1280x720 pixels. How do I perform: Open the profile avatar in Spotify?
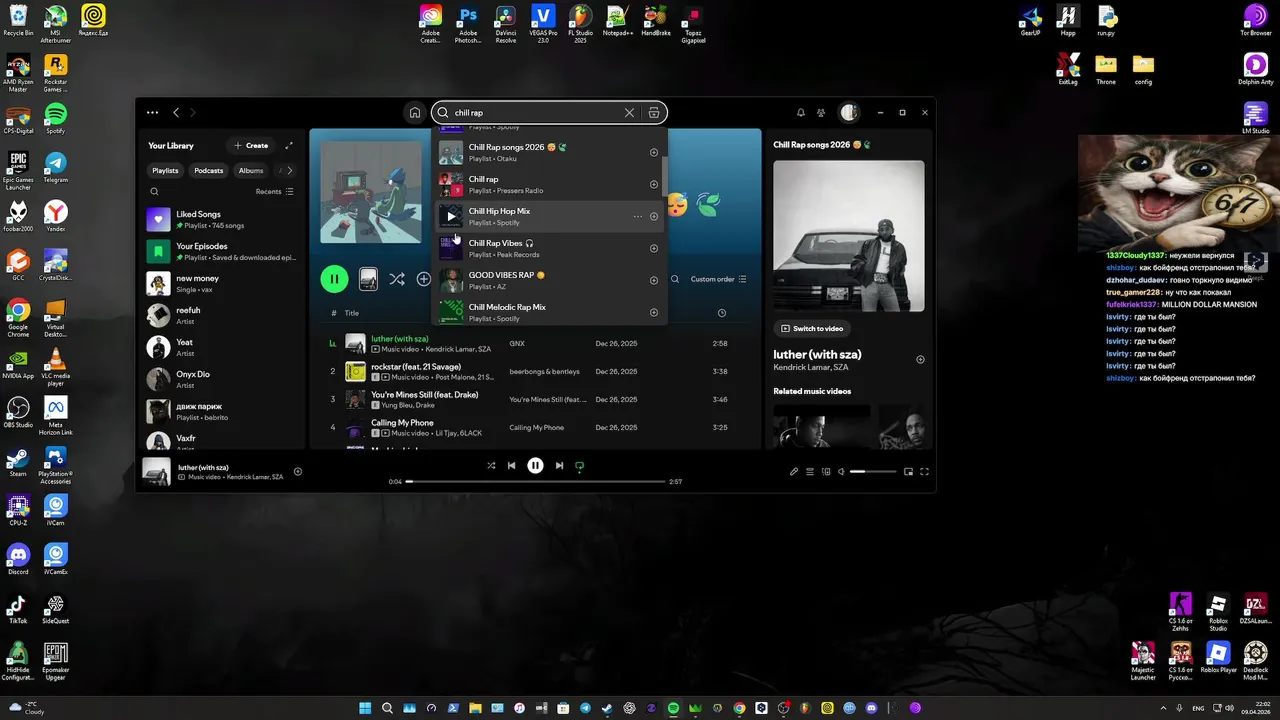pyautogui.click(x=849, y=113)
